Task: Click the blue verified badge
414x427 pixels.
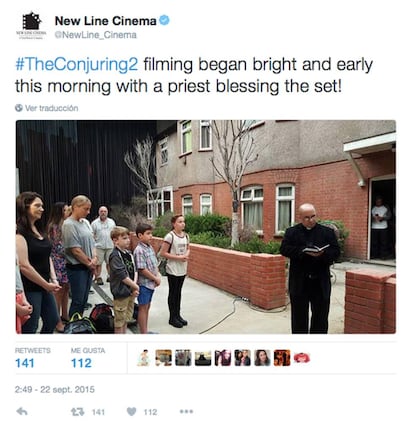Action: [164, 20]
